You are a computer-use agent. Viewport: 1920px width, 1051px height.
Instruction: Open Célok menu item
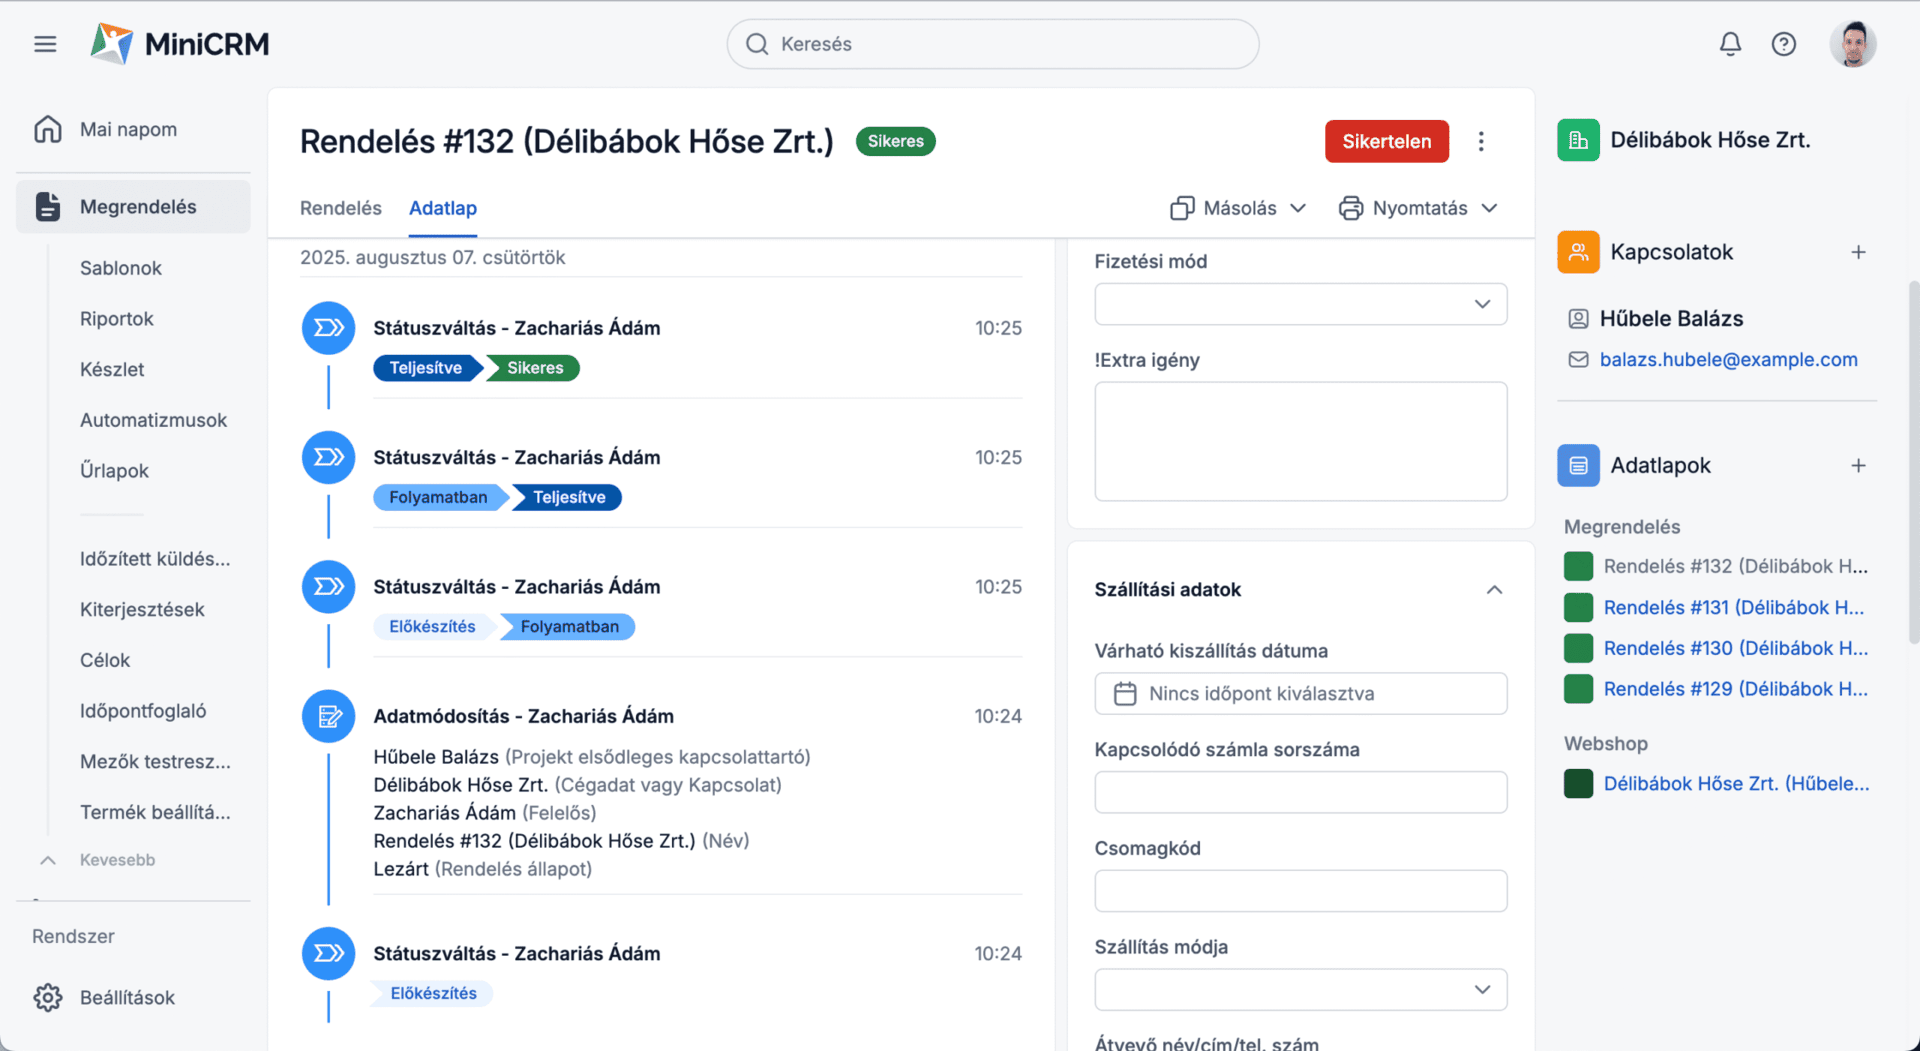[105, 660]
